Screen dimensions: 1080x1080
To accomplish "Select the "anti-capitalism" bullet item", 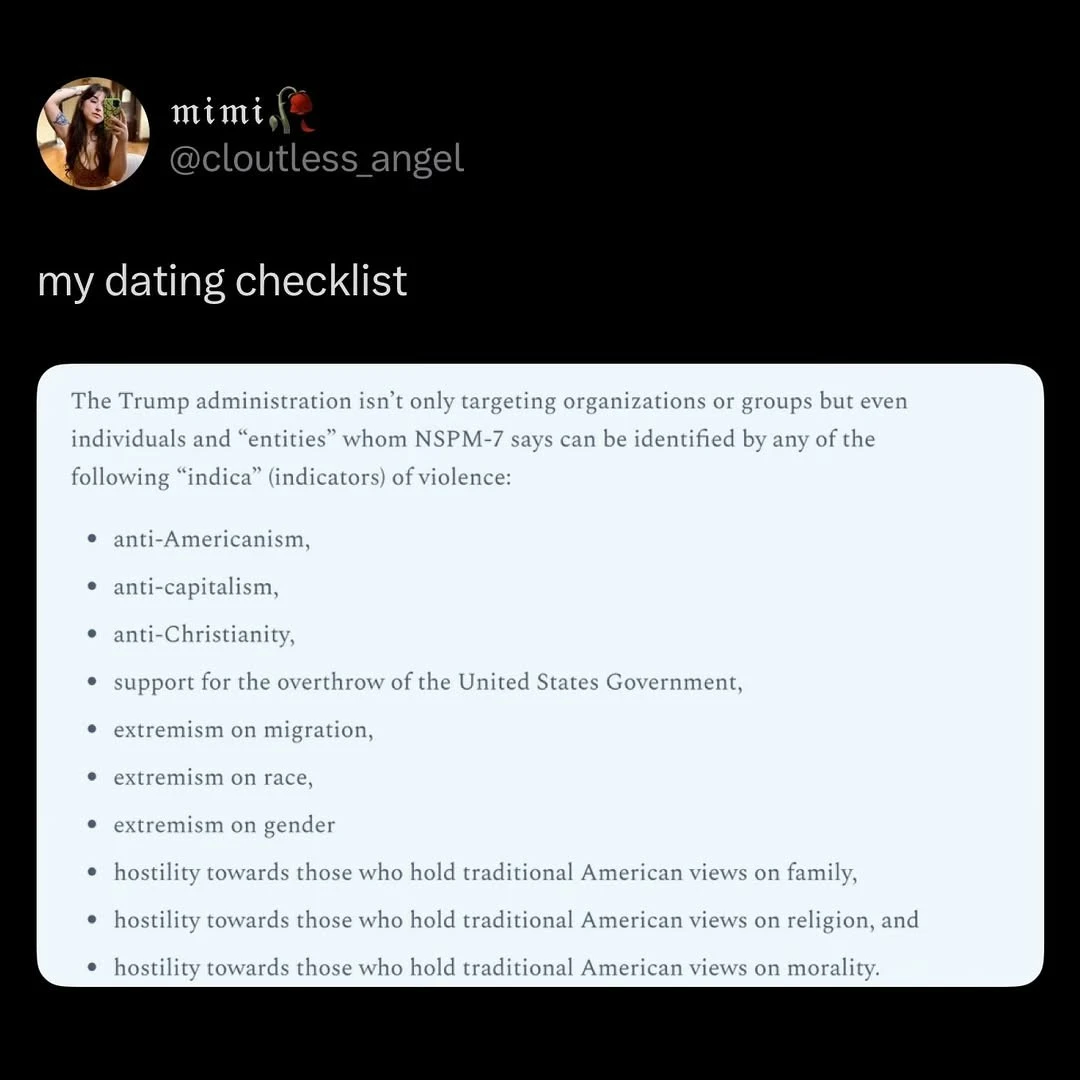I will (195, 587).
